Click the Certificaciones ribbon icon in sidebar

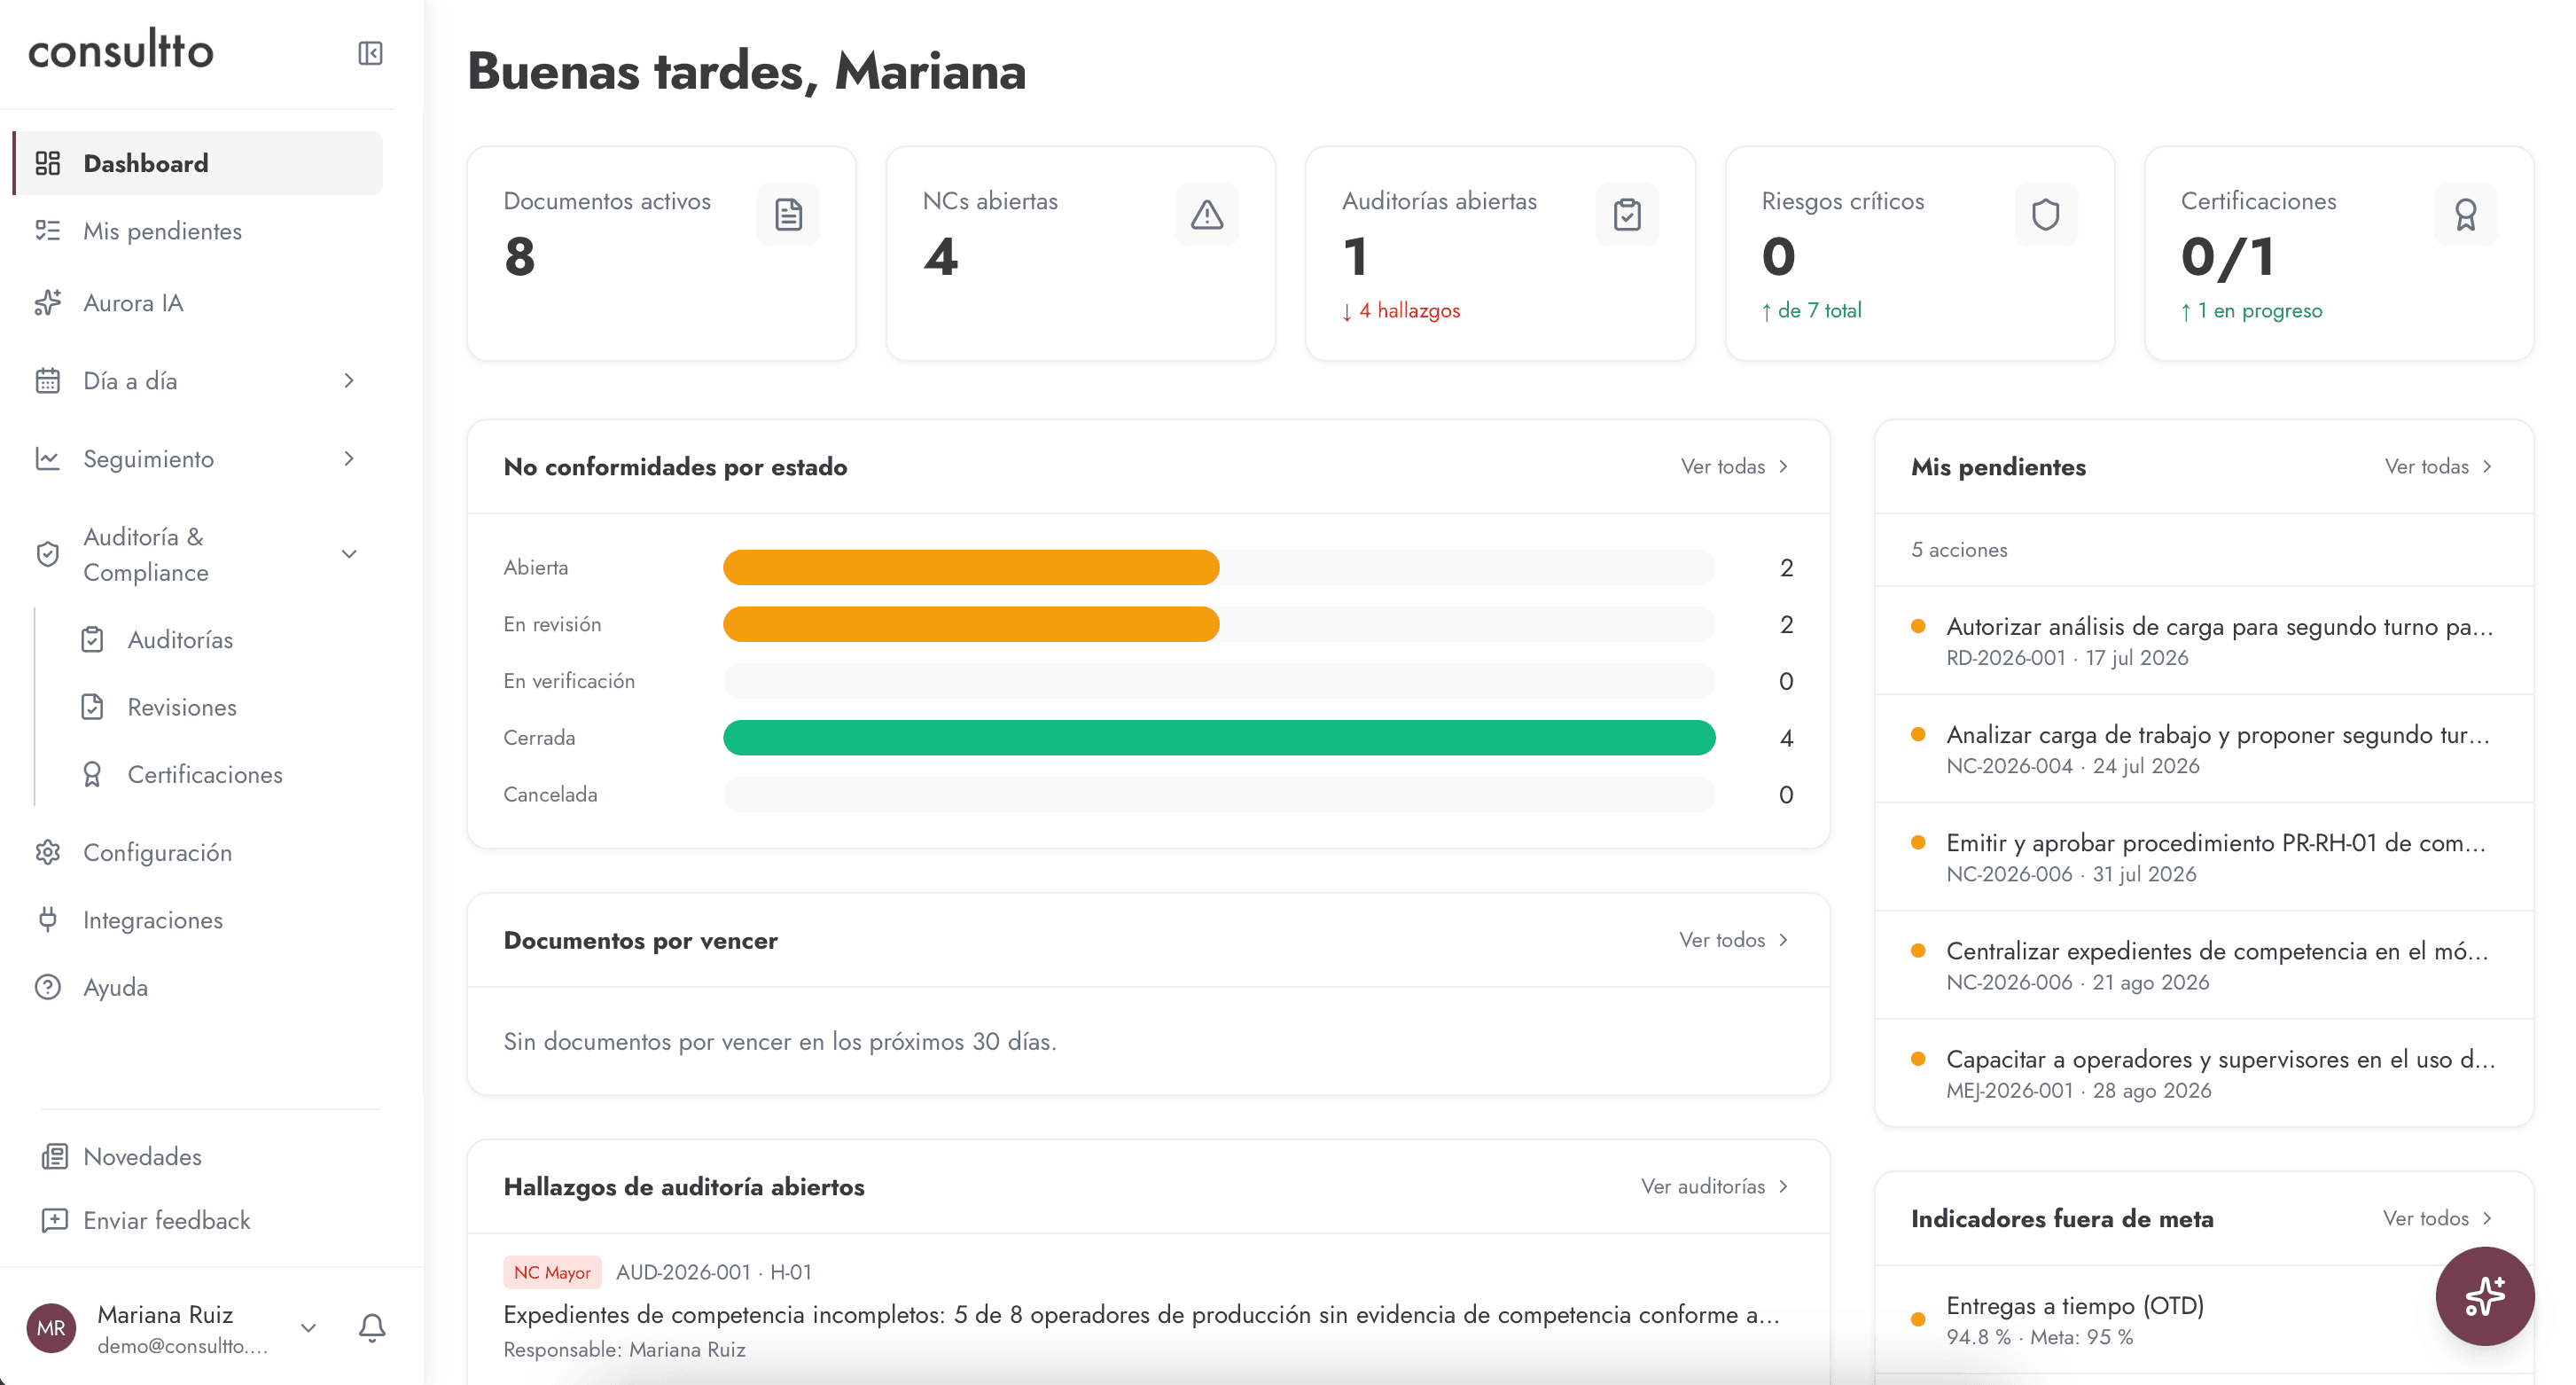(92, 774)
